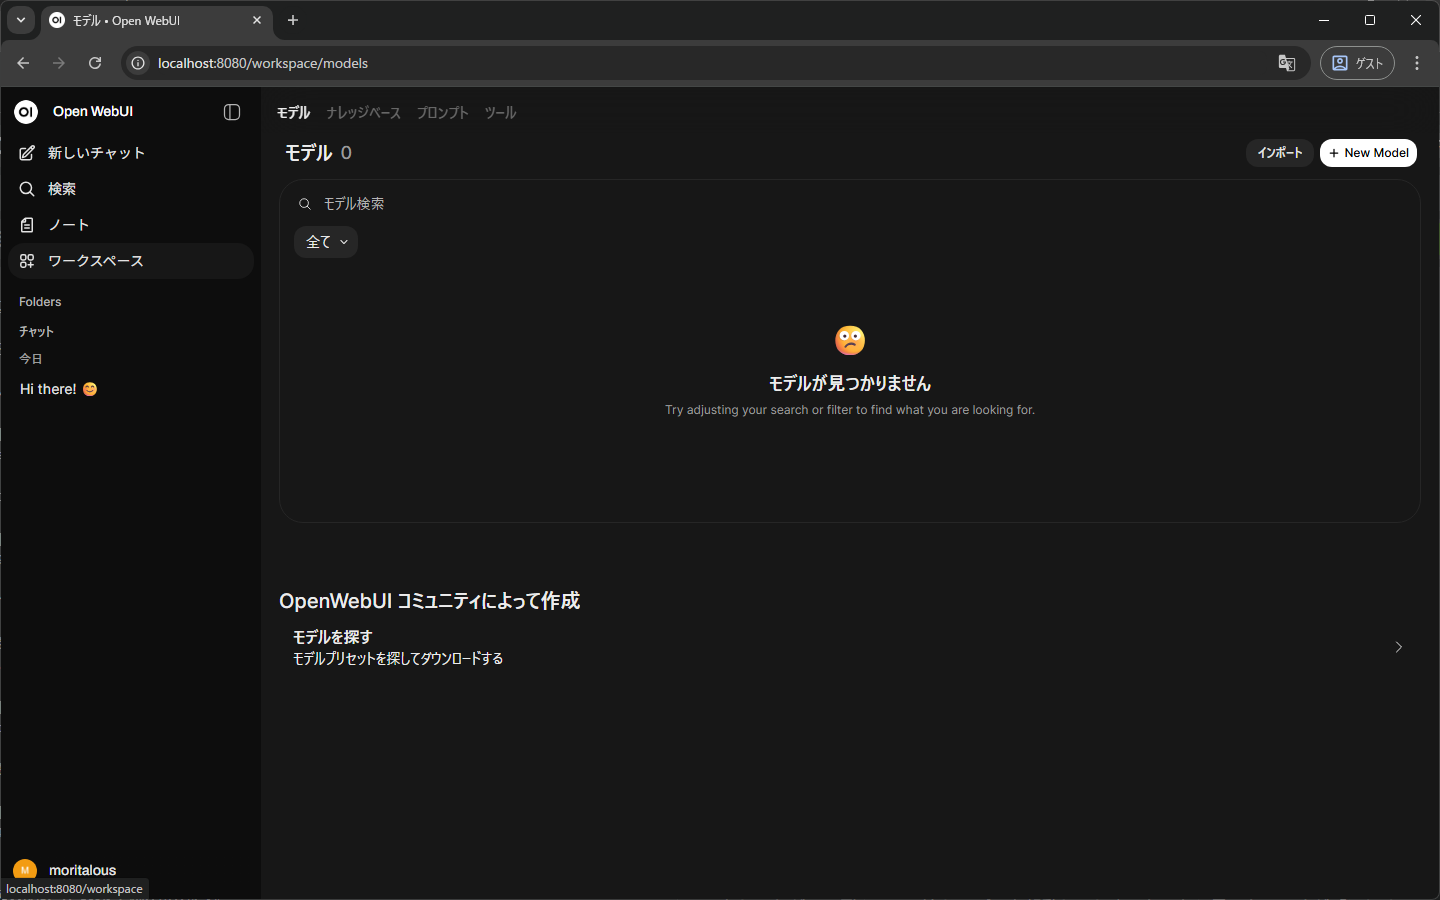
Task: Open the Chrome three-dot menu
Action: pyautogui.click(x=1417, y=63)
